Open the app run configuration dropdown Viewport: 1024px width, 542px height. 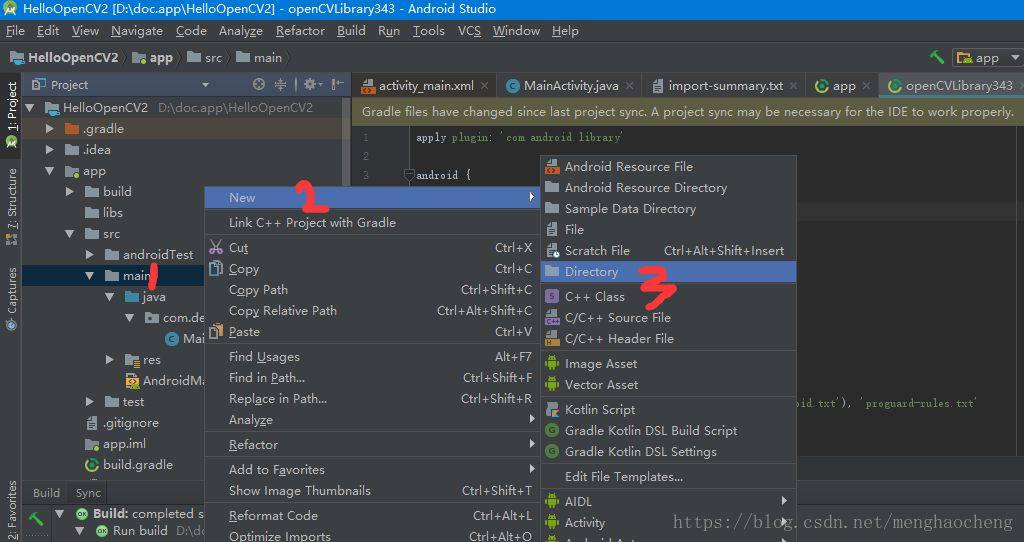[x=987, y=57]
